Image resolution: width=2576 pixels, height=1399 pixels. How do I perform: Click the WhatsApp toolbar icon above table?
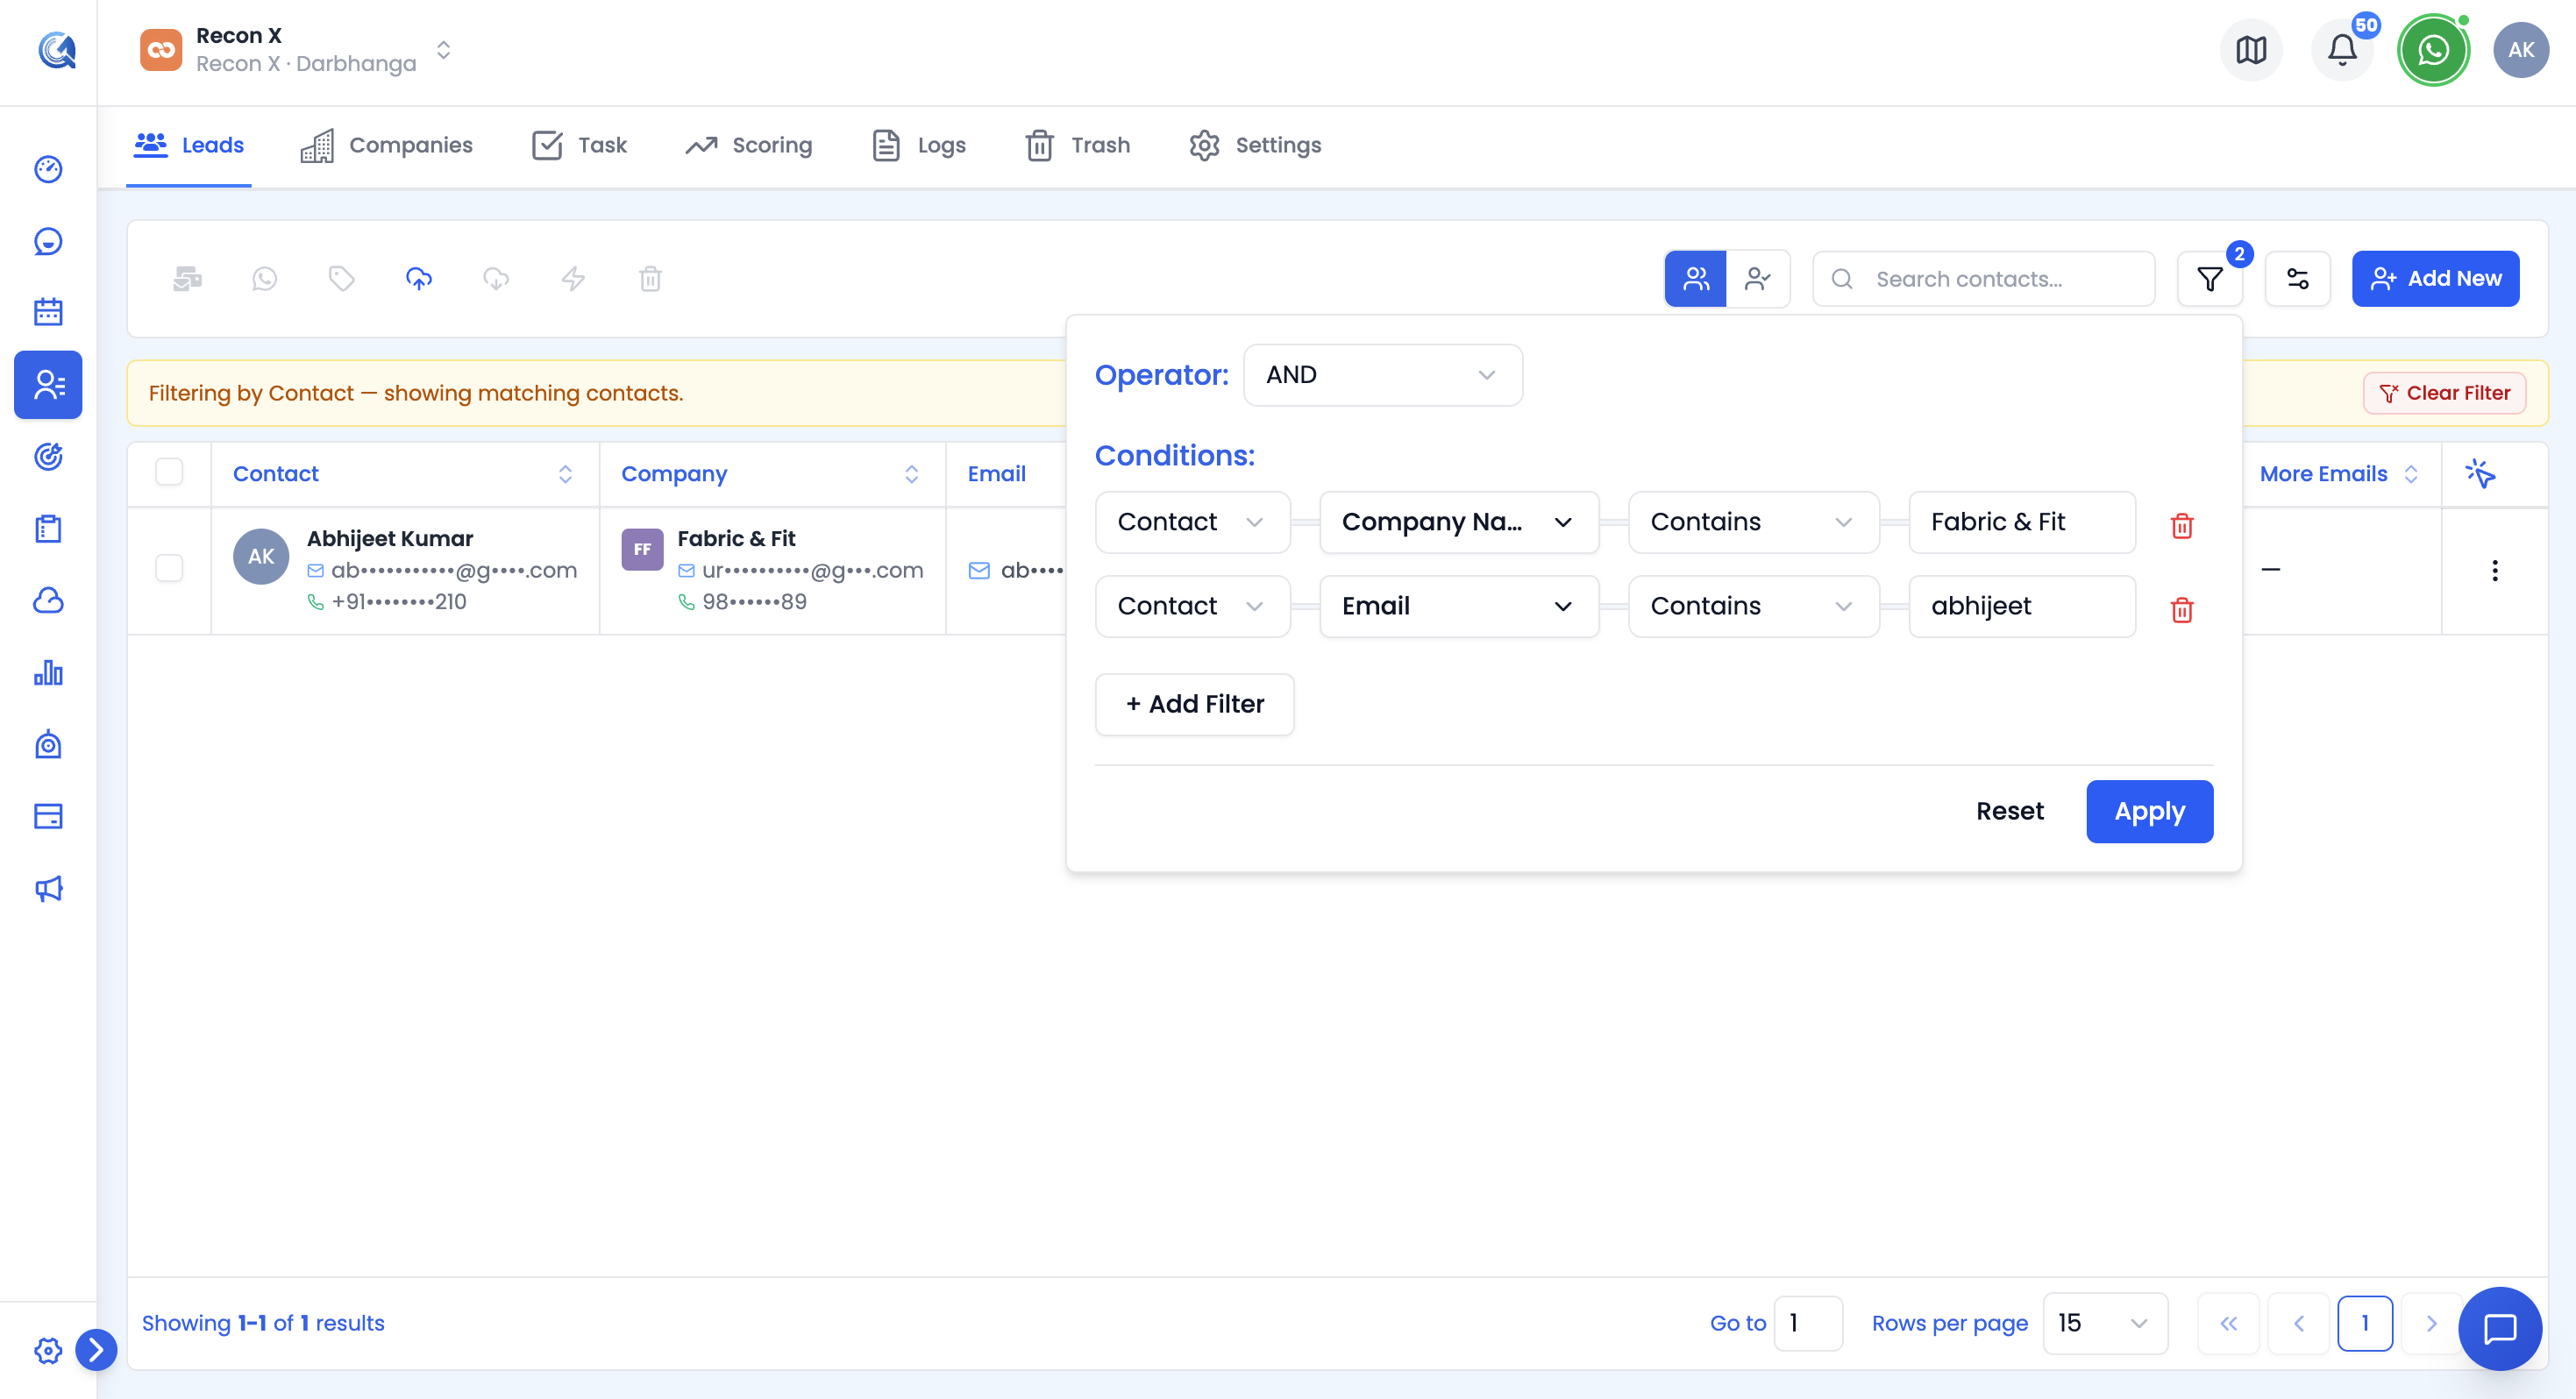click(x=264, y=278)
